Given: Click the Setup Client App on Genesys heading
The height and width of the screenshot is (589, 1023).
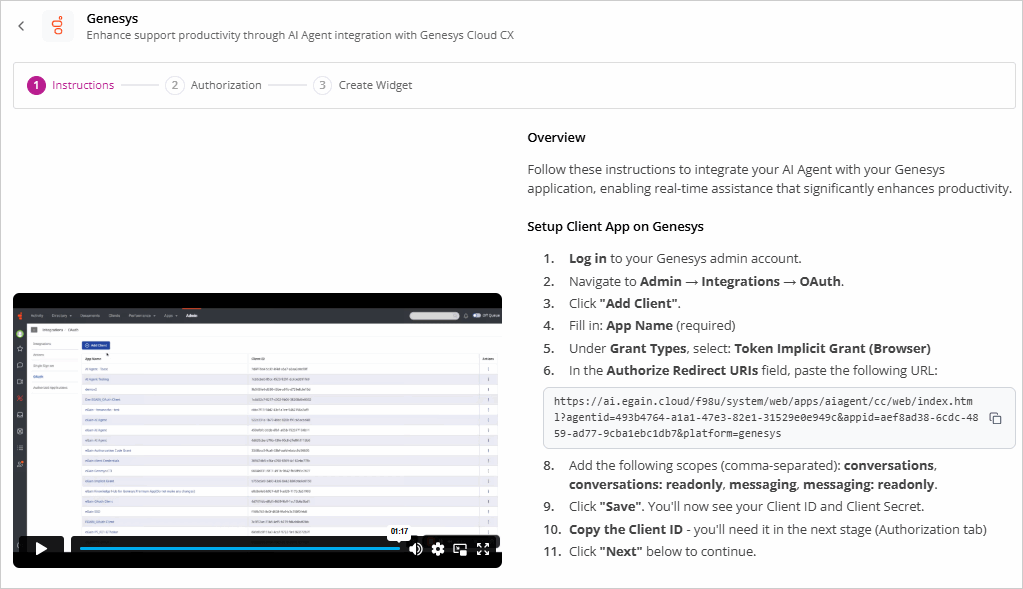Looking at the screenshot, I should (x=615, y=226).
